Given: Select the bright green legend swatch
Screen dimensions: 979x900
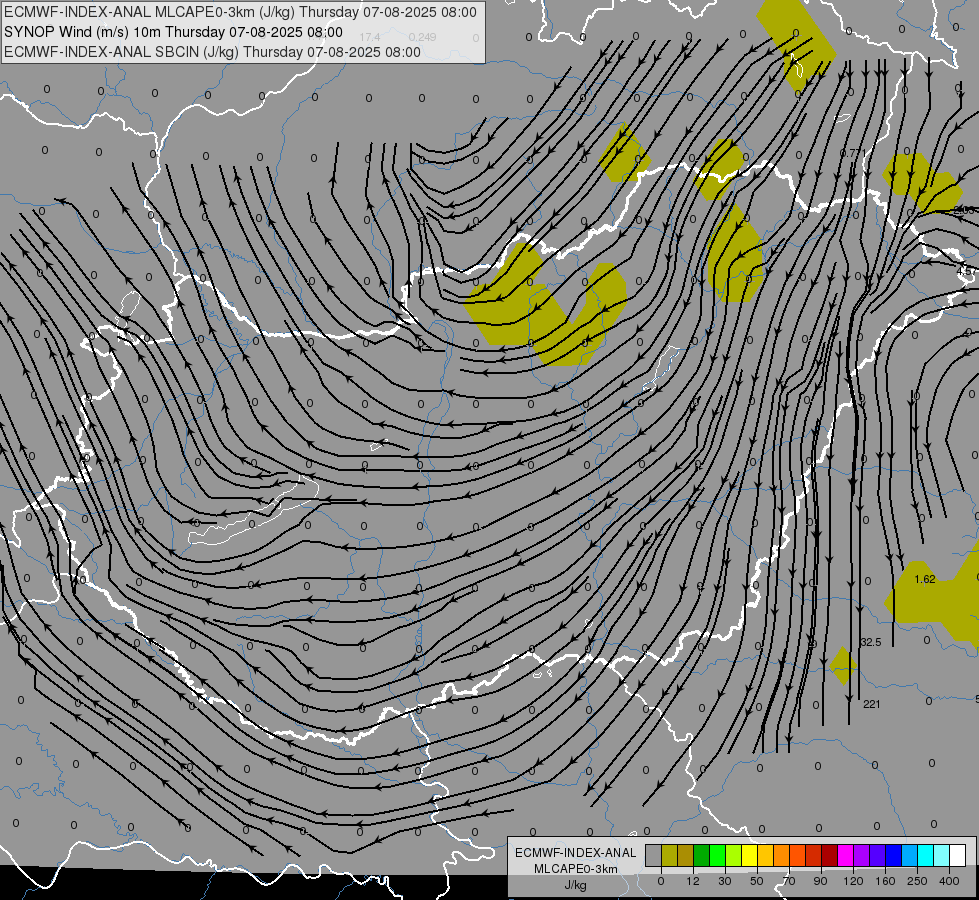Looking at the screenshot, I should [x=717, y=856].
